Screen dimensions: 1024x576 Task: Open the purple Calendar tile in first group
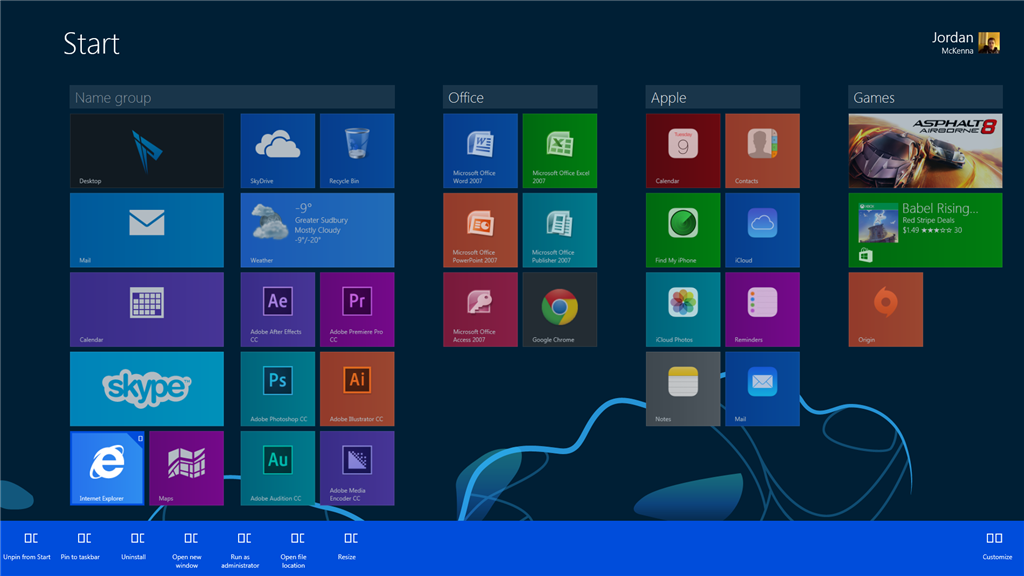click(147, 310)
